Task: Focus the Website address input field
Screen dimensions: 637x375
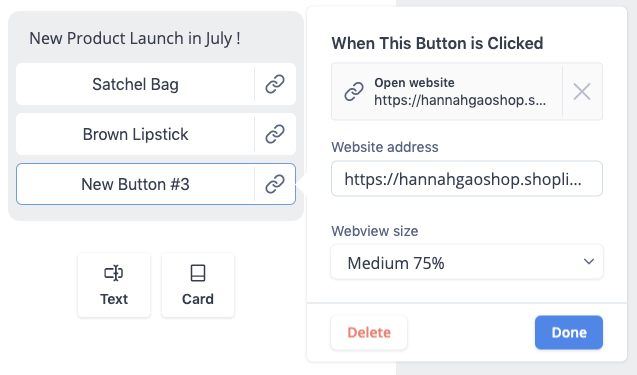Action: click(x=467, y=179)
